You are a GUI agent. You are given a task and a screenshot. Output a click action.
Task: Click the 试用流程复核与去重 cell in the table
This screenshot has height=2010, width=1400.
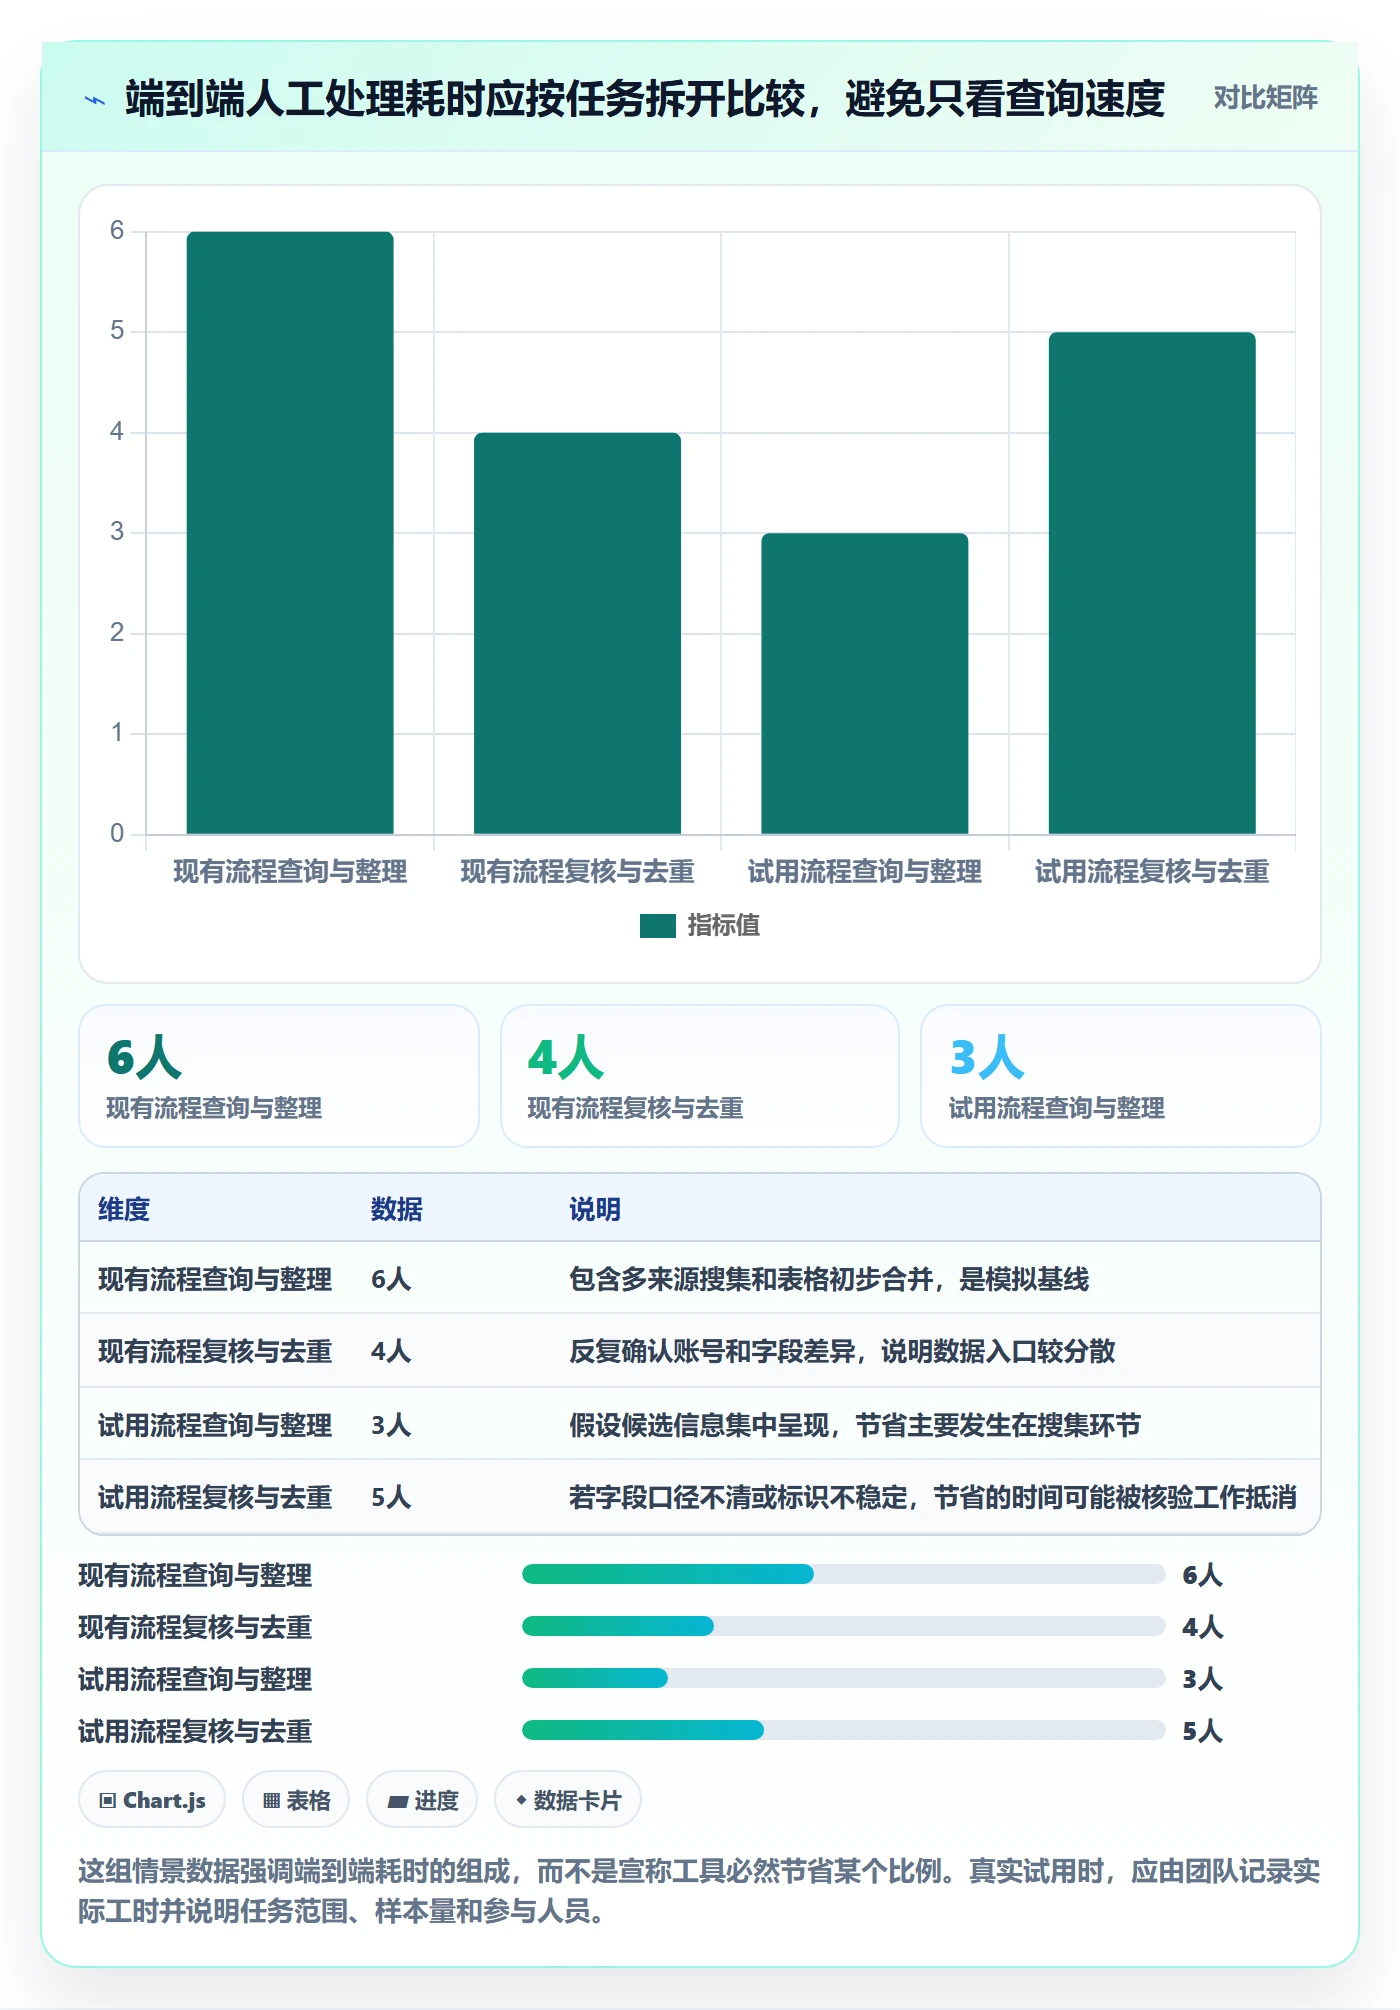pos(215,1497)
